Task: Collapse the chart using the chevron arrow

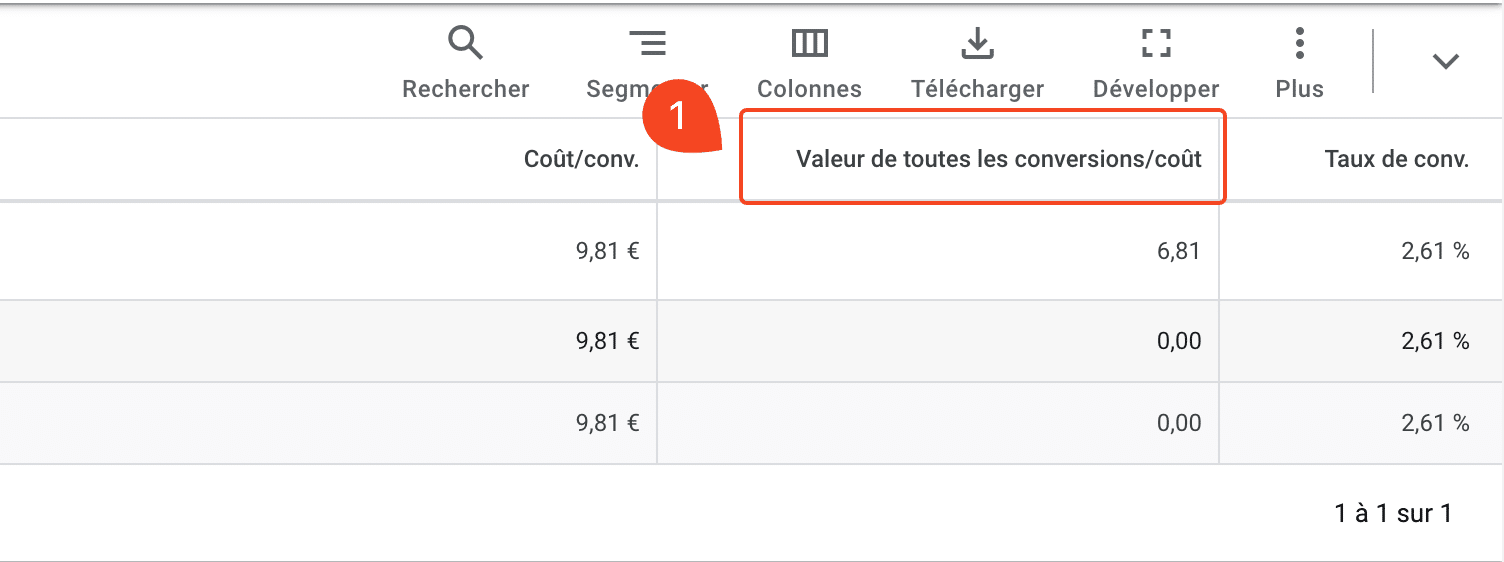Action: pyautogui.click(x=1445, y=62)
